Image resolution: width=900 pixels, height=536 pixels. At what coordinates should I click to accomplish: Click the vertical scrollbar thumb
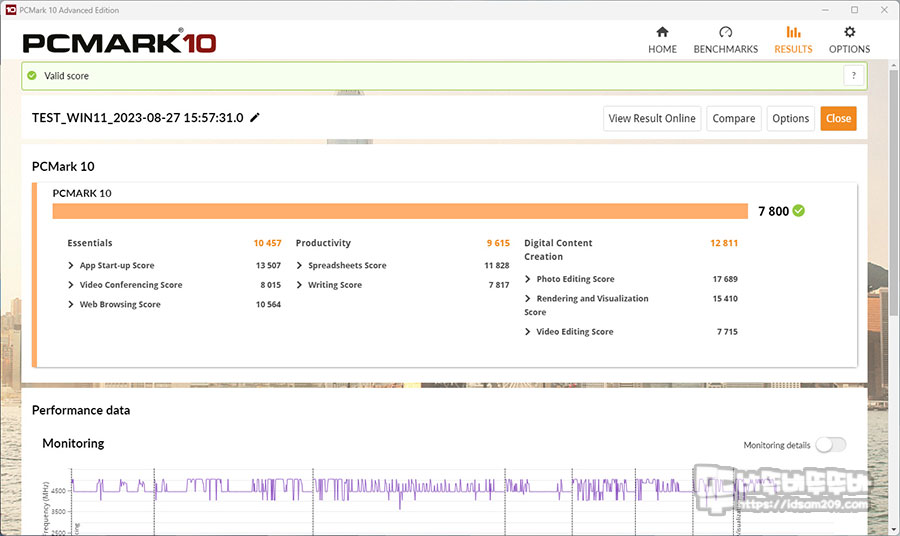893,193
